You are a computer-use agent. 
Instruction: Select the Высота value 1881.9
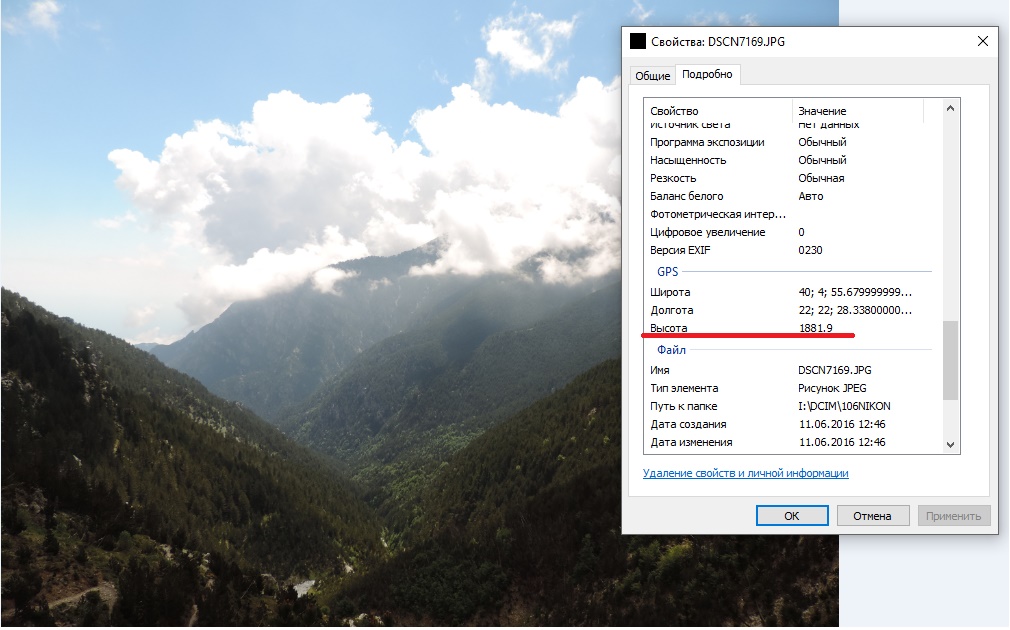click(x=815, y=328)
